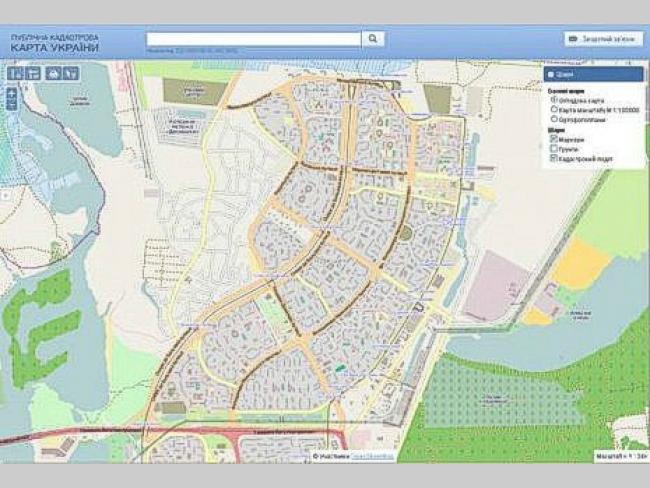Click the icon in the Шари panel header

click(x=553, y=74)
